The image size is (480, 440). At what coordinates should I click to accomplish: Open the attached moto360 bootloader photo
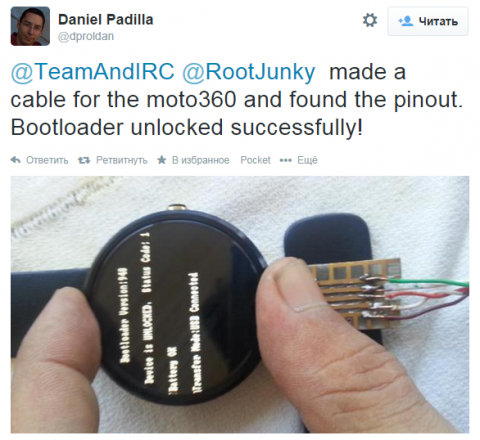(240, 304)
